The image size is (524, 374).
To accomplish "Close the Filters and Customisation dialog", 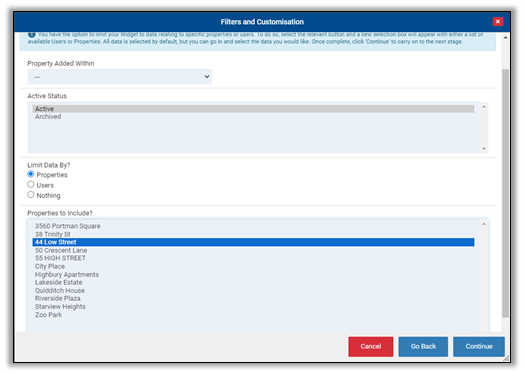I will (x=498, y=22).
